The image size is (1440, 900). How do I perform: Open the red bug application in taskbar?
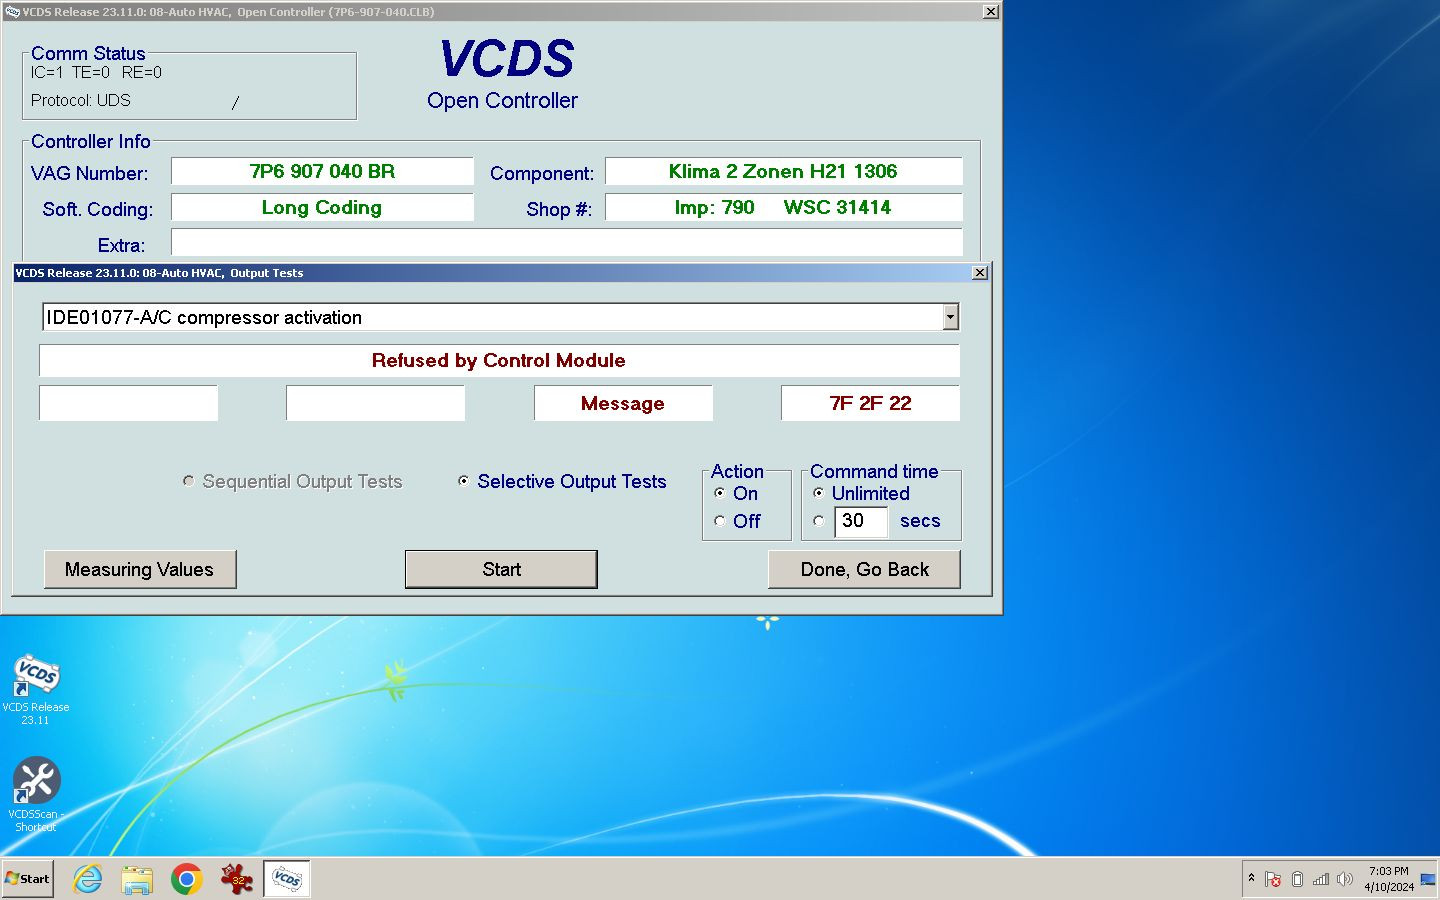tap(237, 879)
